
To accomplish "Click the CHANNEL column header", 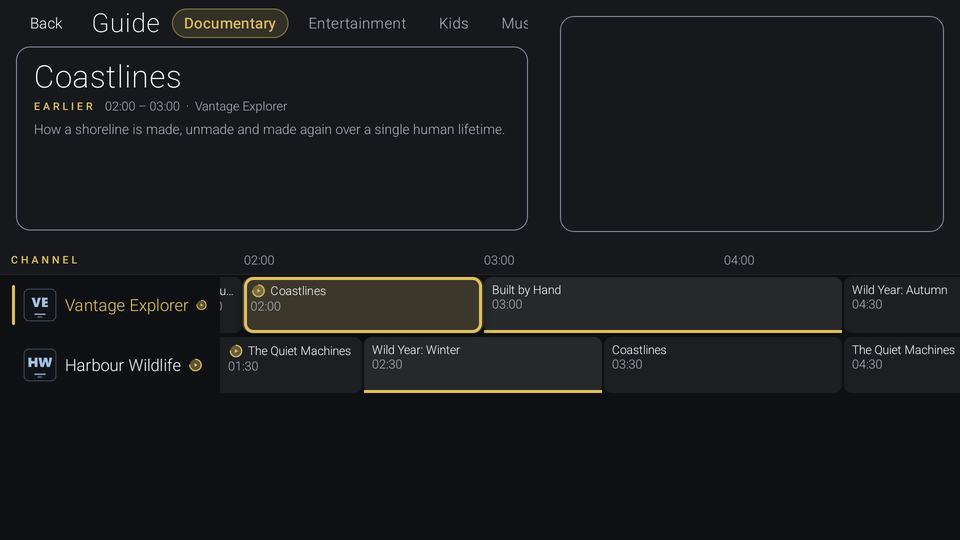I will click(x=45, y=260).
